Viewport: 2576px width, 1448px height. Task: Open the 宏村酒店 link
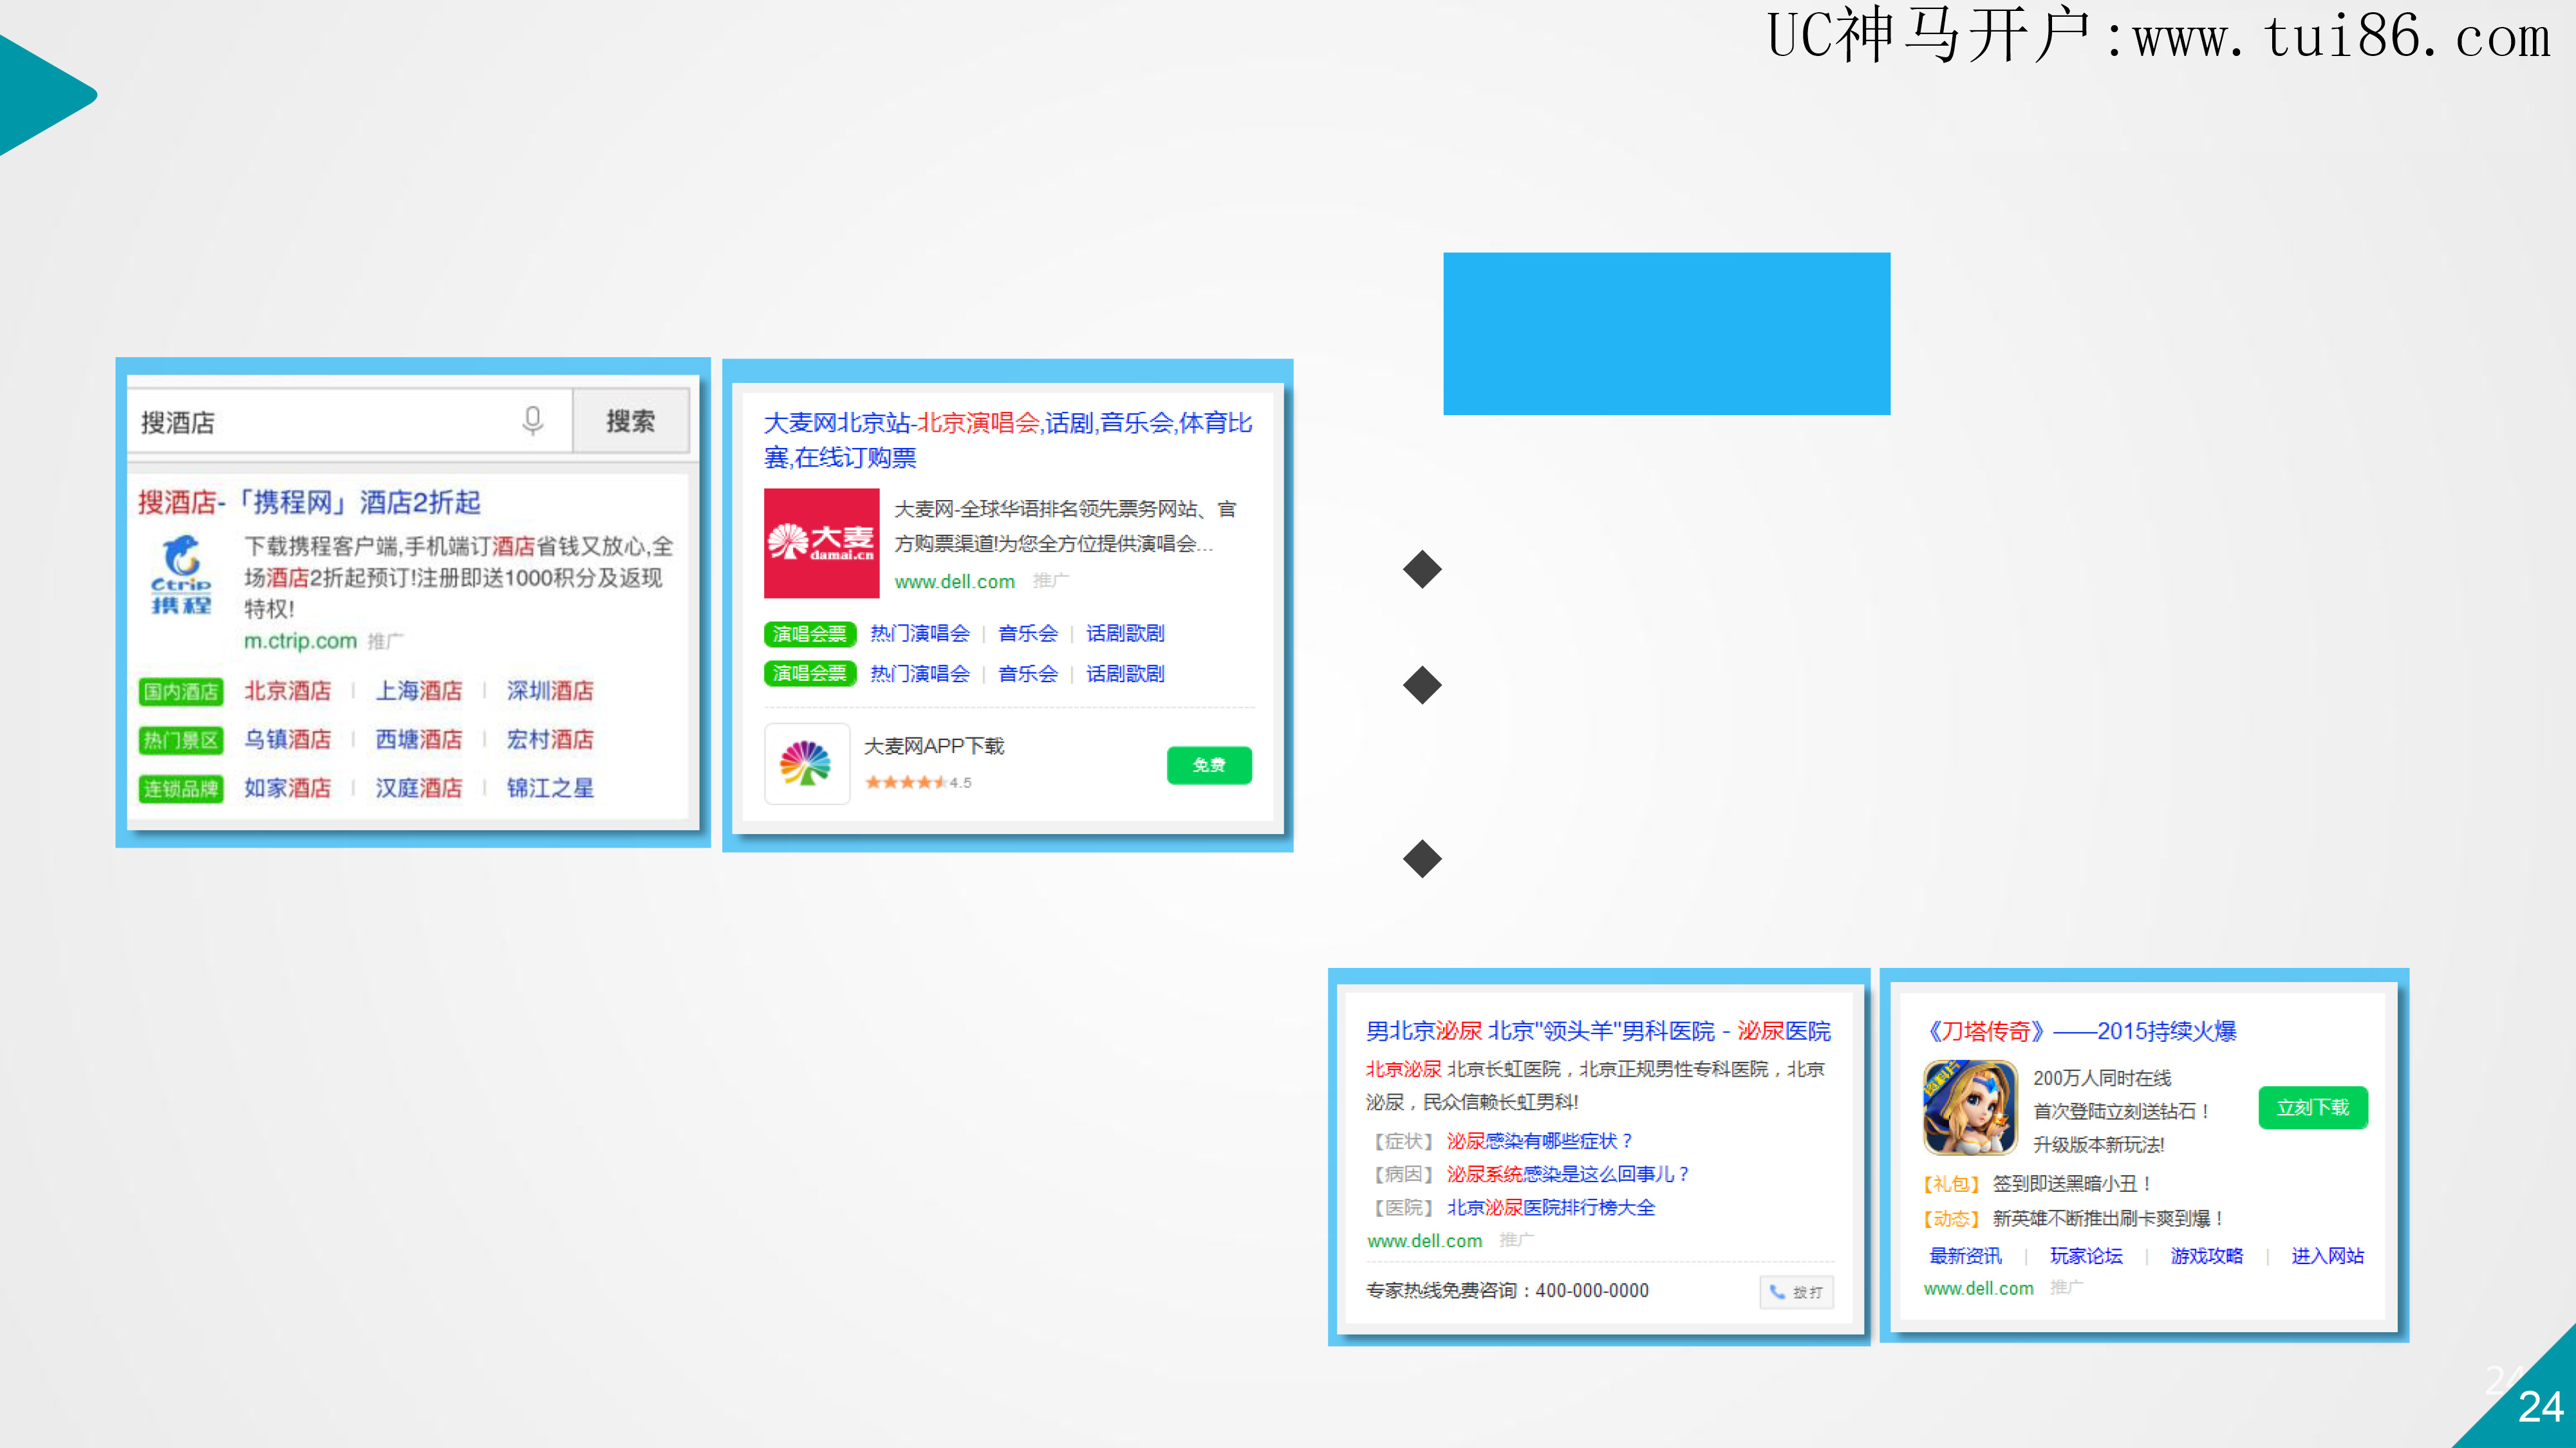[550, 740]
